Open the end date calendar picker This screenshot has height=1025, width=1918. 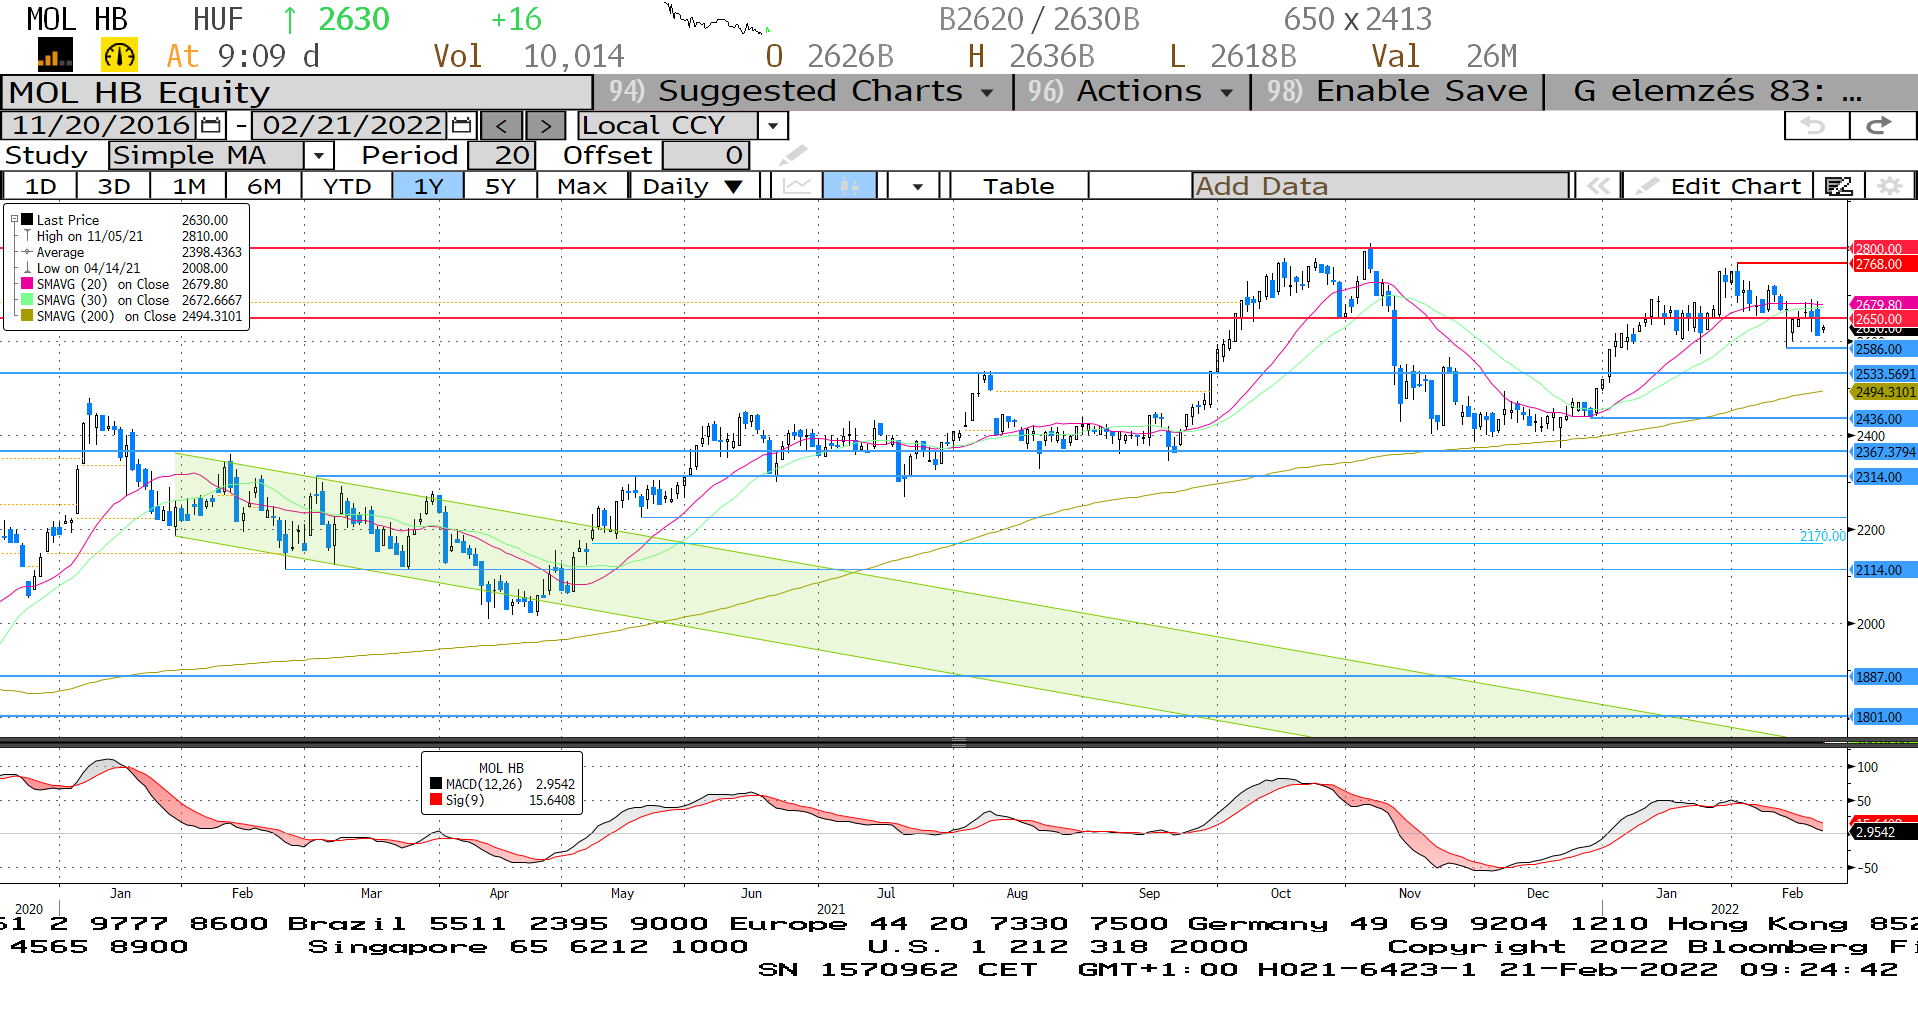[461, 125]
